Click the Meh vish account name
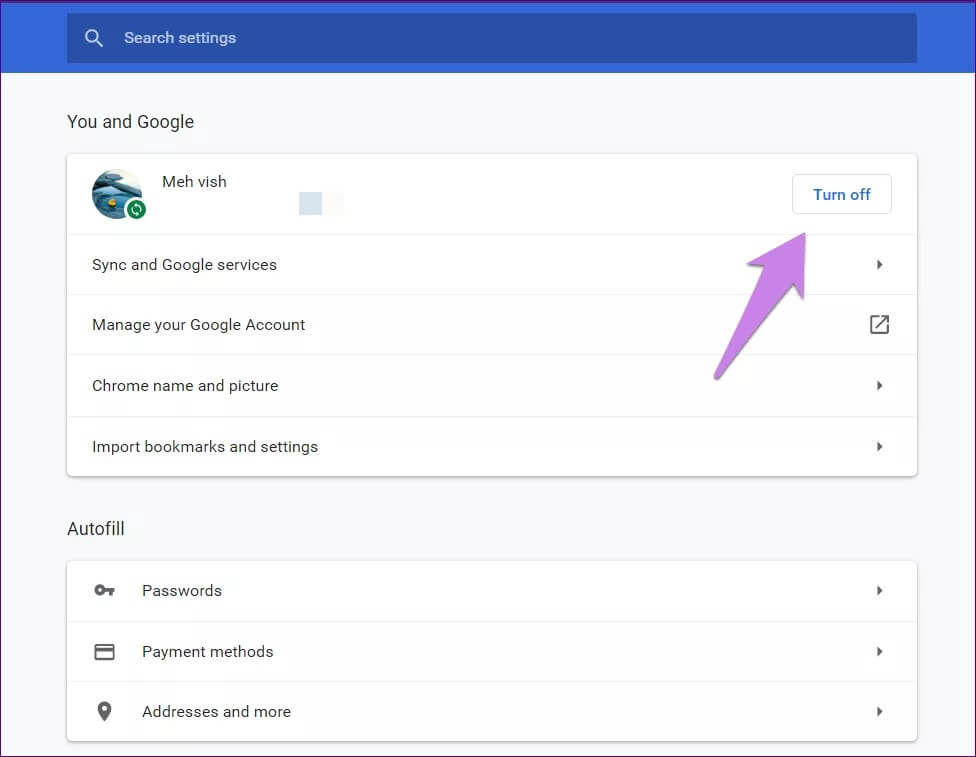Image resolution: width=976 pixels, height=757 pixels. [194, 182]
